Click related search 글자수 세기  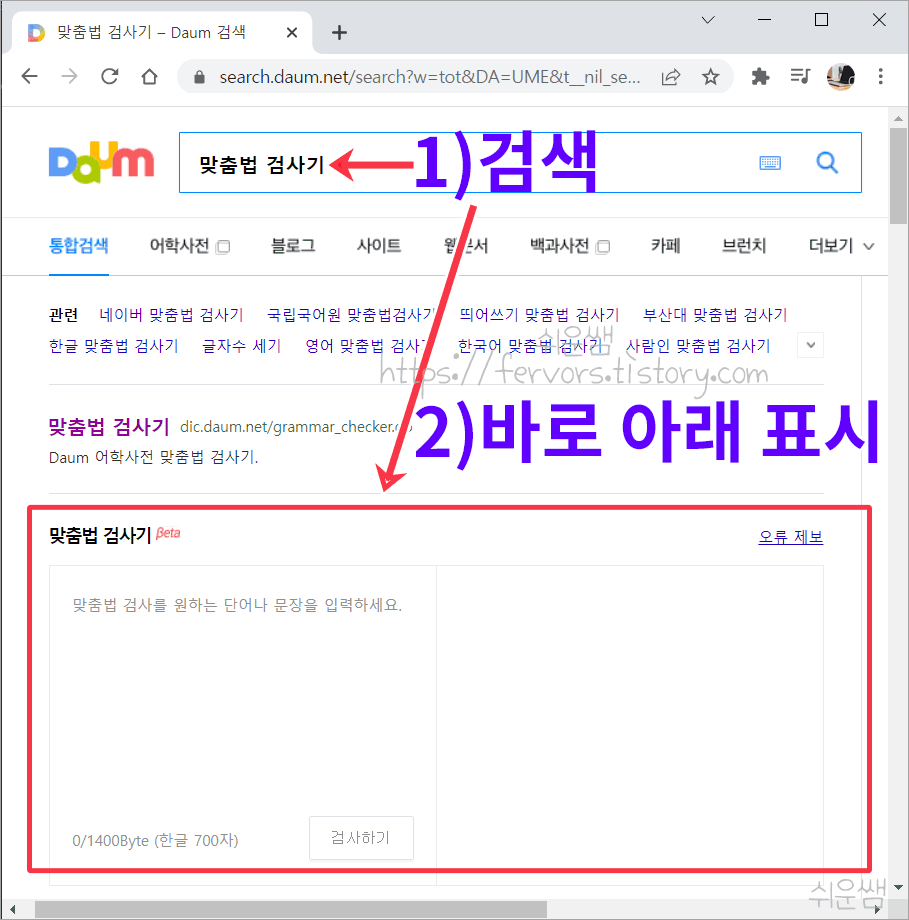(242, 346)
